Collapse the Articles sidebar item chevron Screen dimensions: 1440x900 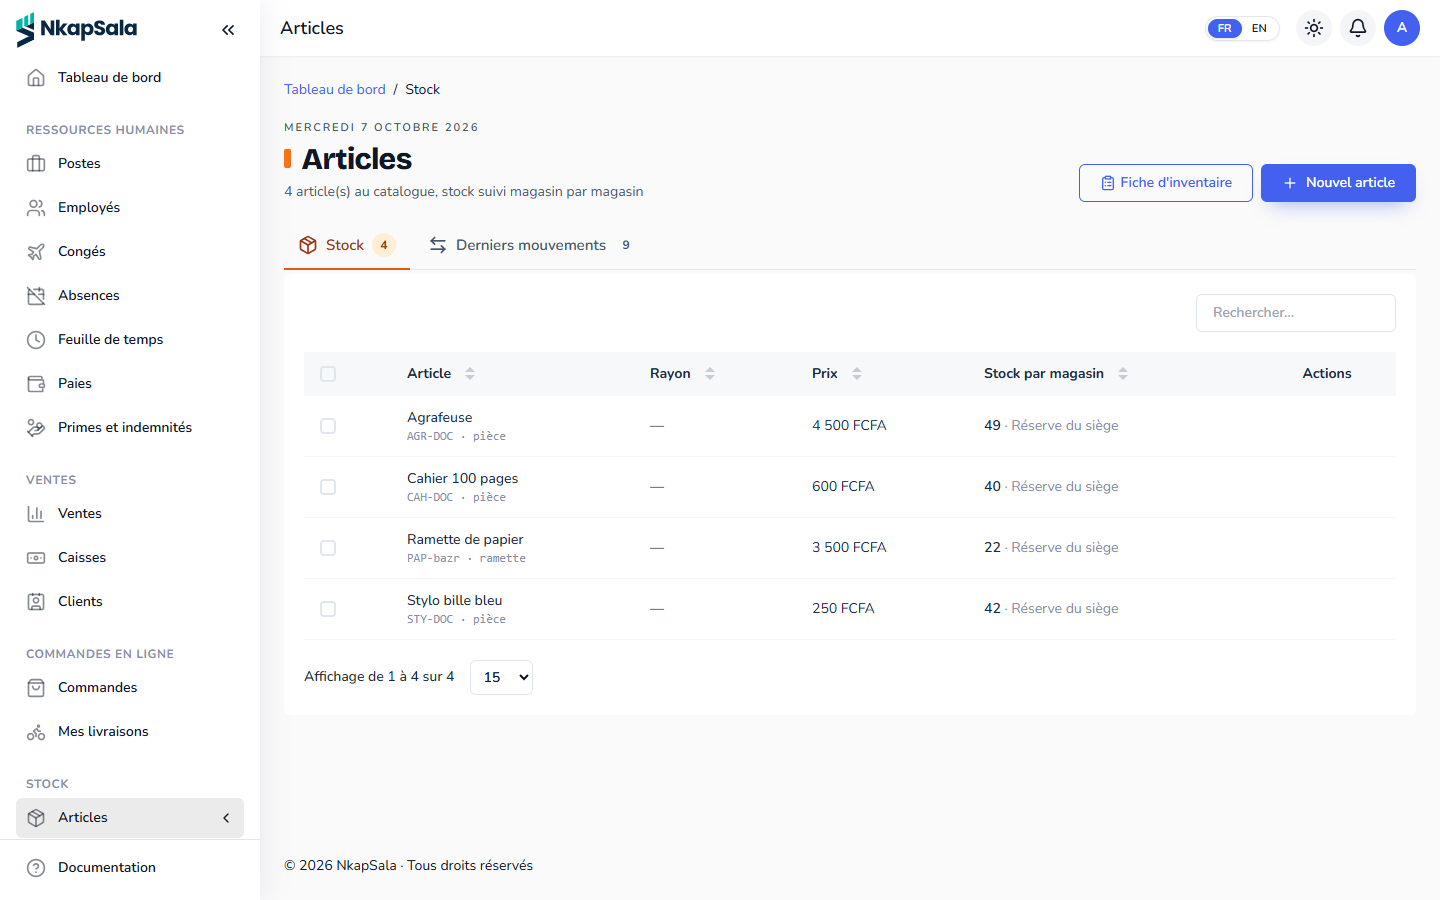pos(226,818)
